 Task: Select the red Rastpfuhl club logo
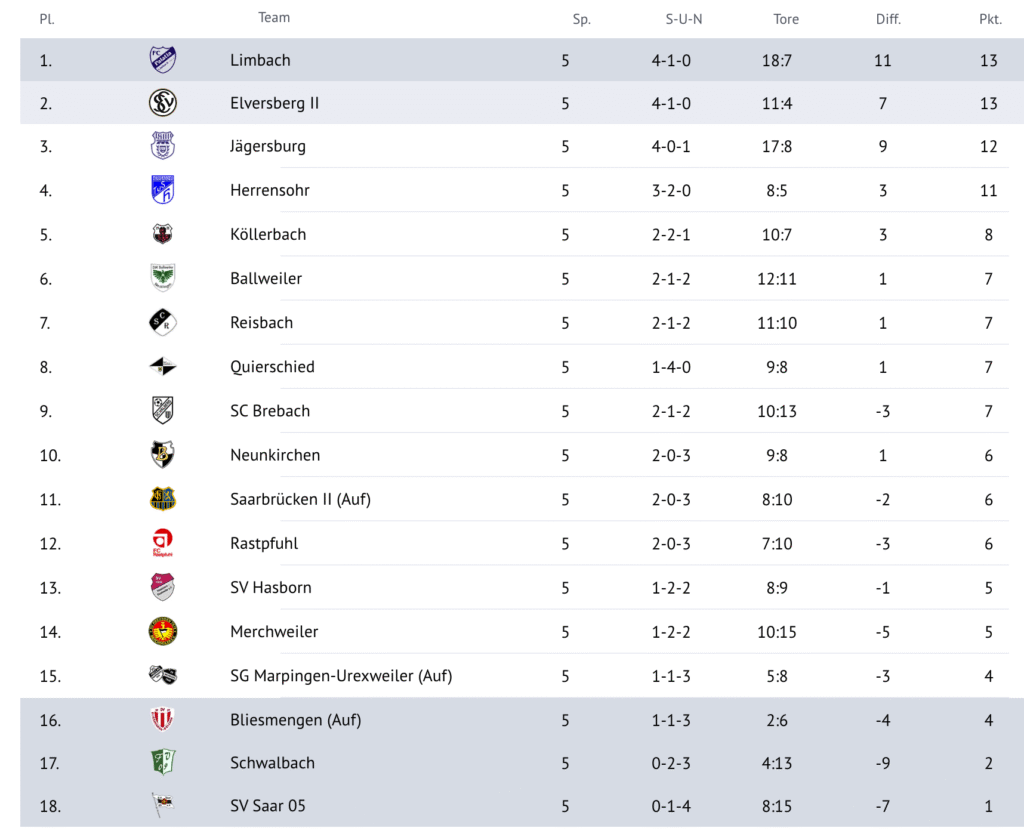[x=163, y=543]
